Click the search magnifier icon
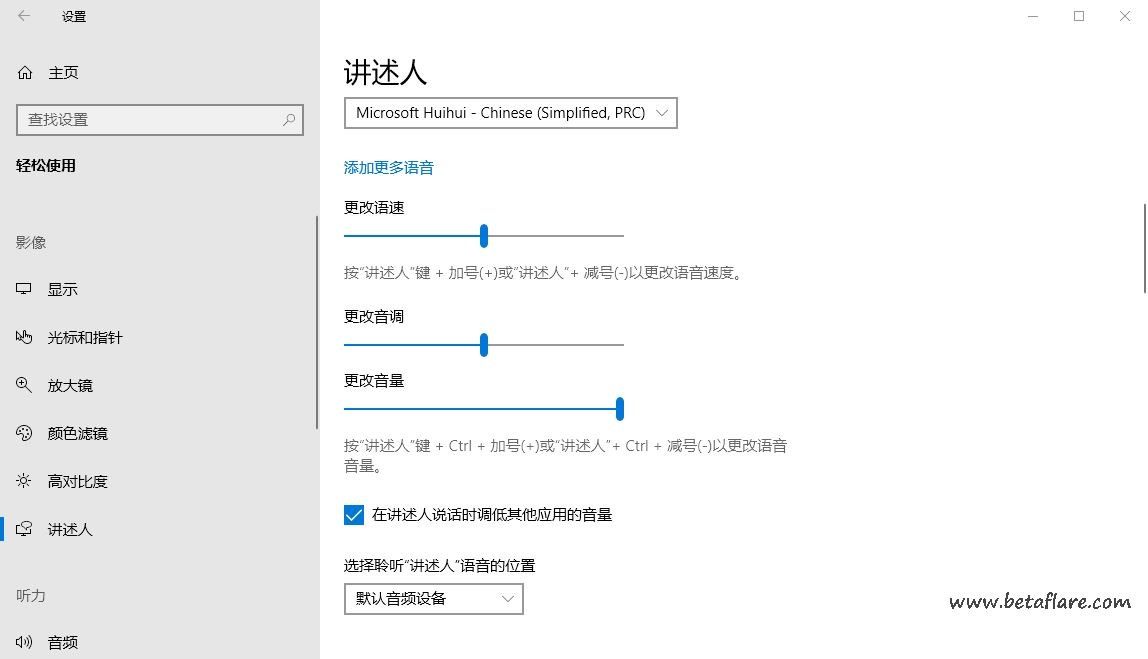This screenshot has height=659, width=1148. pyautogui.click(x=289, y=120)
